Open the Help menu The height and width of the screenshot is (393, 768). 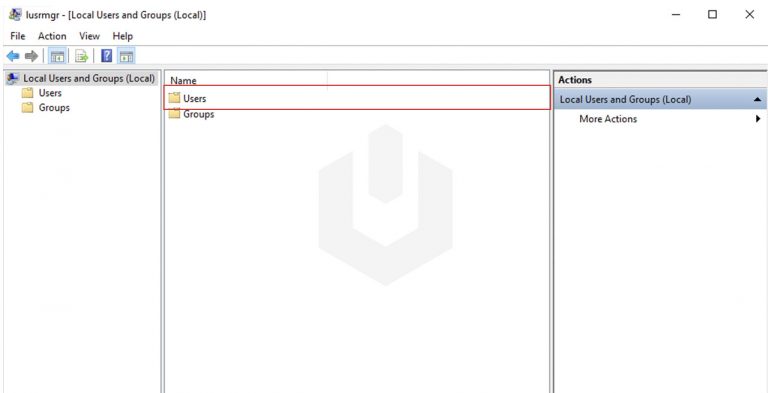tap(122, 36)
